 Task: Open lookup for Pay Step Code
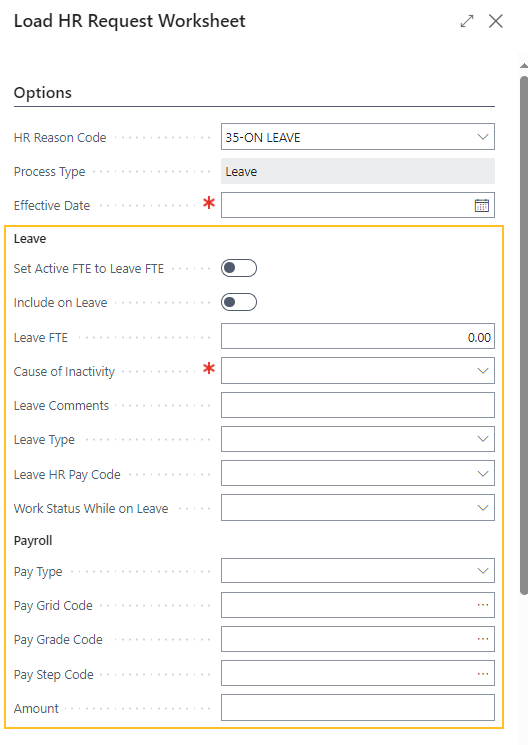point(483,673)
